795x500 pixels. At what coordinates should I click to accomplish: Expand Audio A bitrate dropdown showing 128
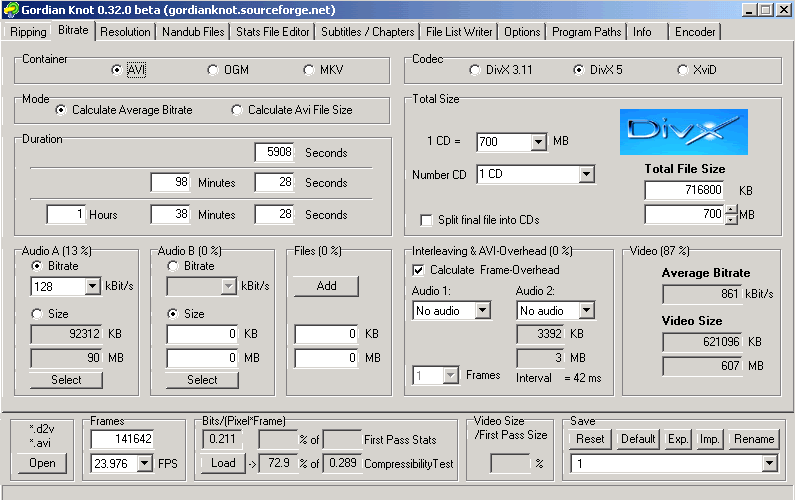[x=92, y=287]
